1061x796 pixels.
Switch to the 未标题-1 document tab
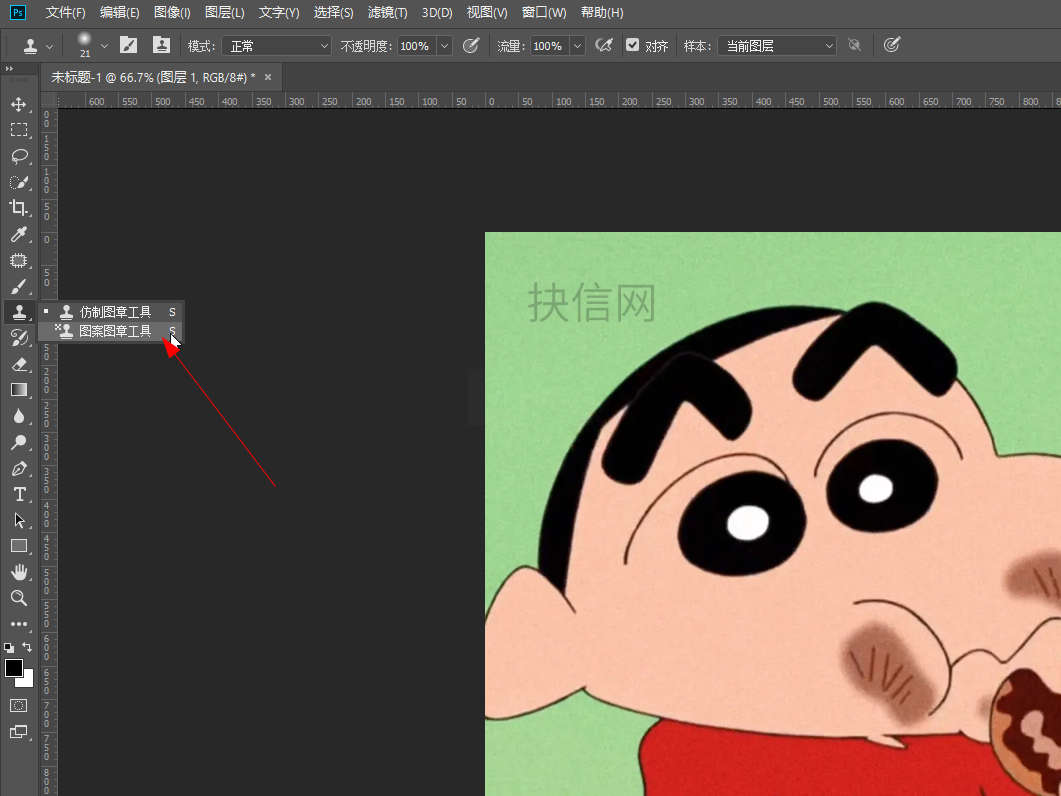point(153,78)
